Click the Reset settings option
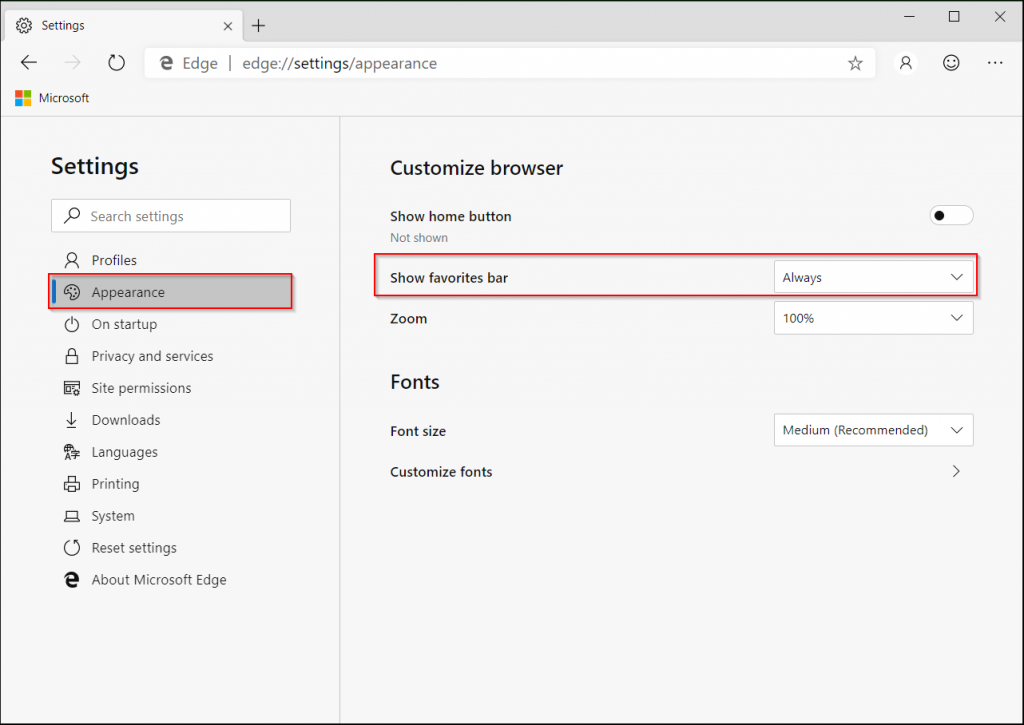 [133, 548]
